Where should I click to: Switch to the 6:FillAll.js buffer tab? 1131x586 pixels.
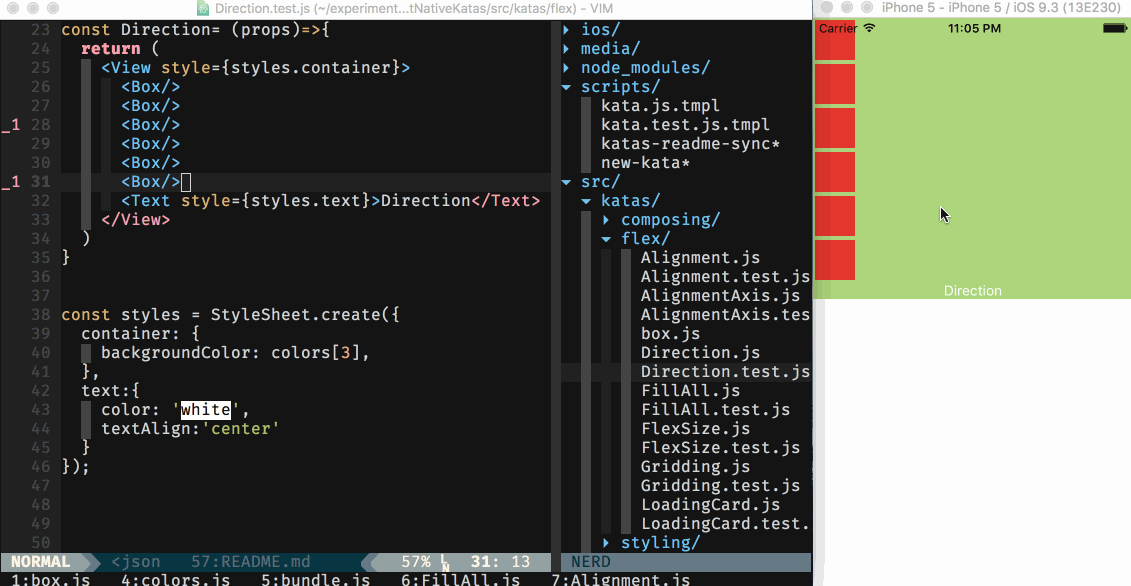(460, 580)
